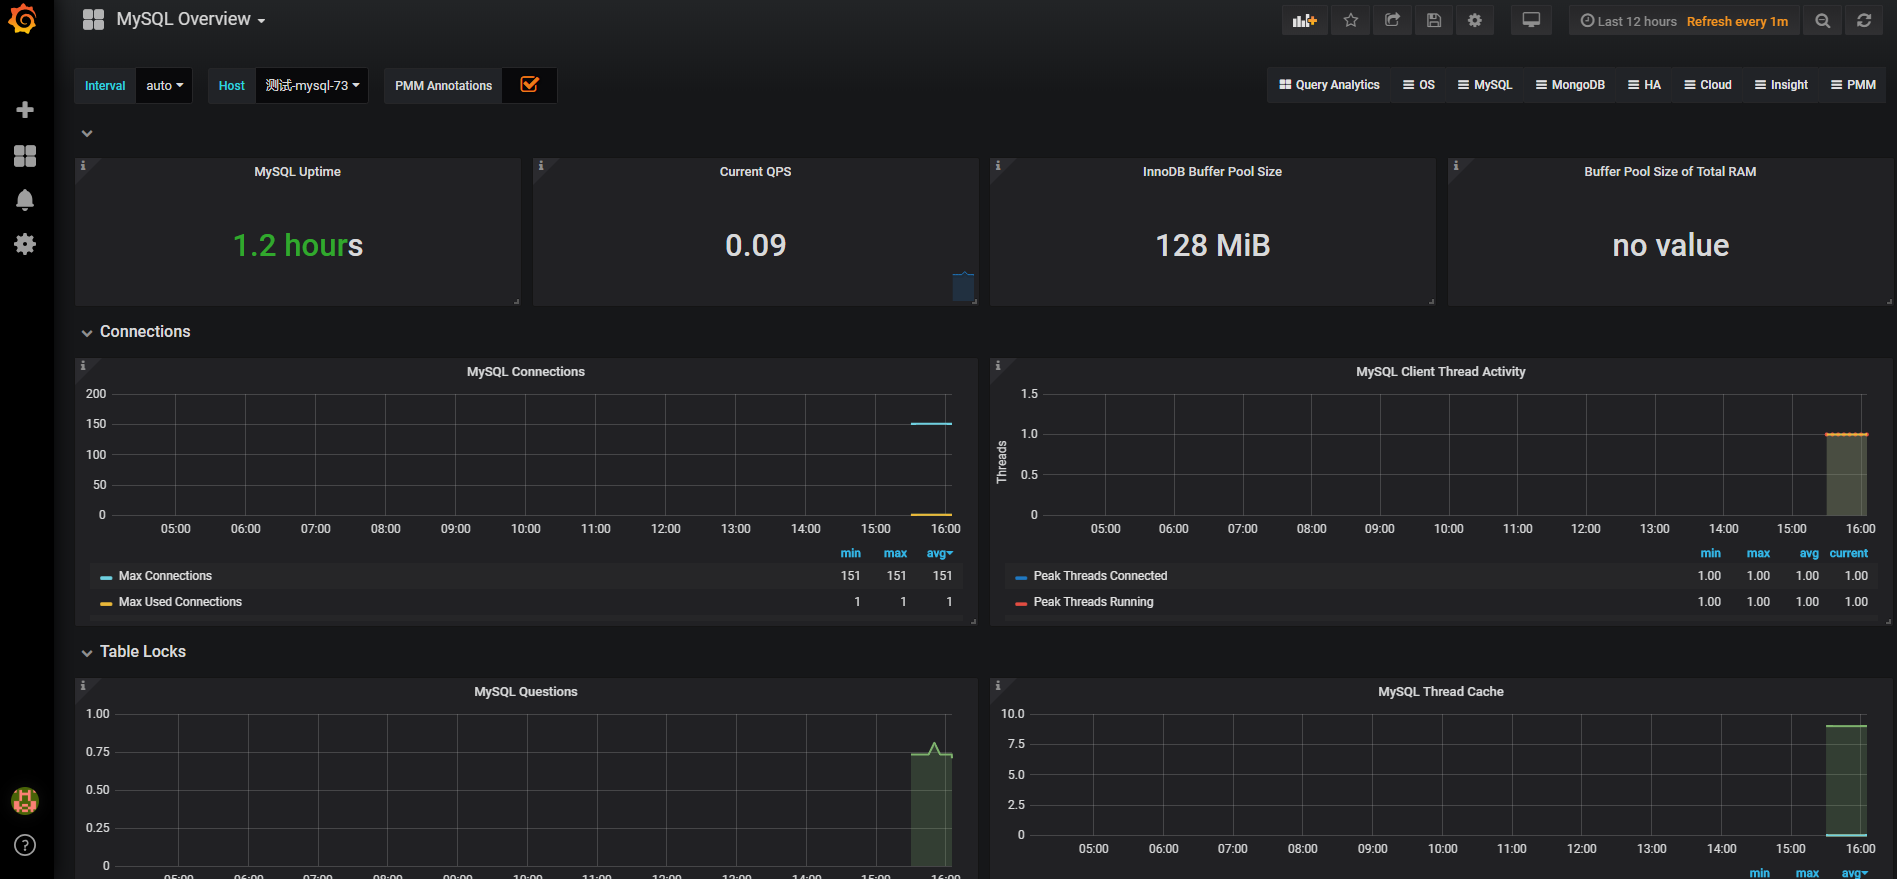Toggle Max Used Connections series visibility
Screen dimensions: 1897x879
(x=180, y=602)
